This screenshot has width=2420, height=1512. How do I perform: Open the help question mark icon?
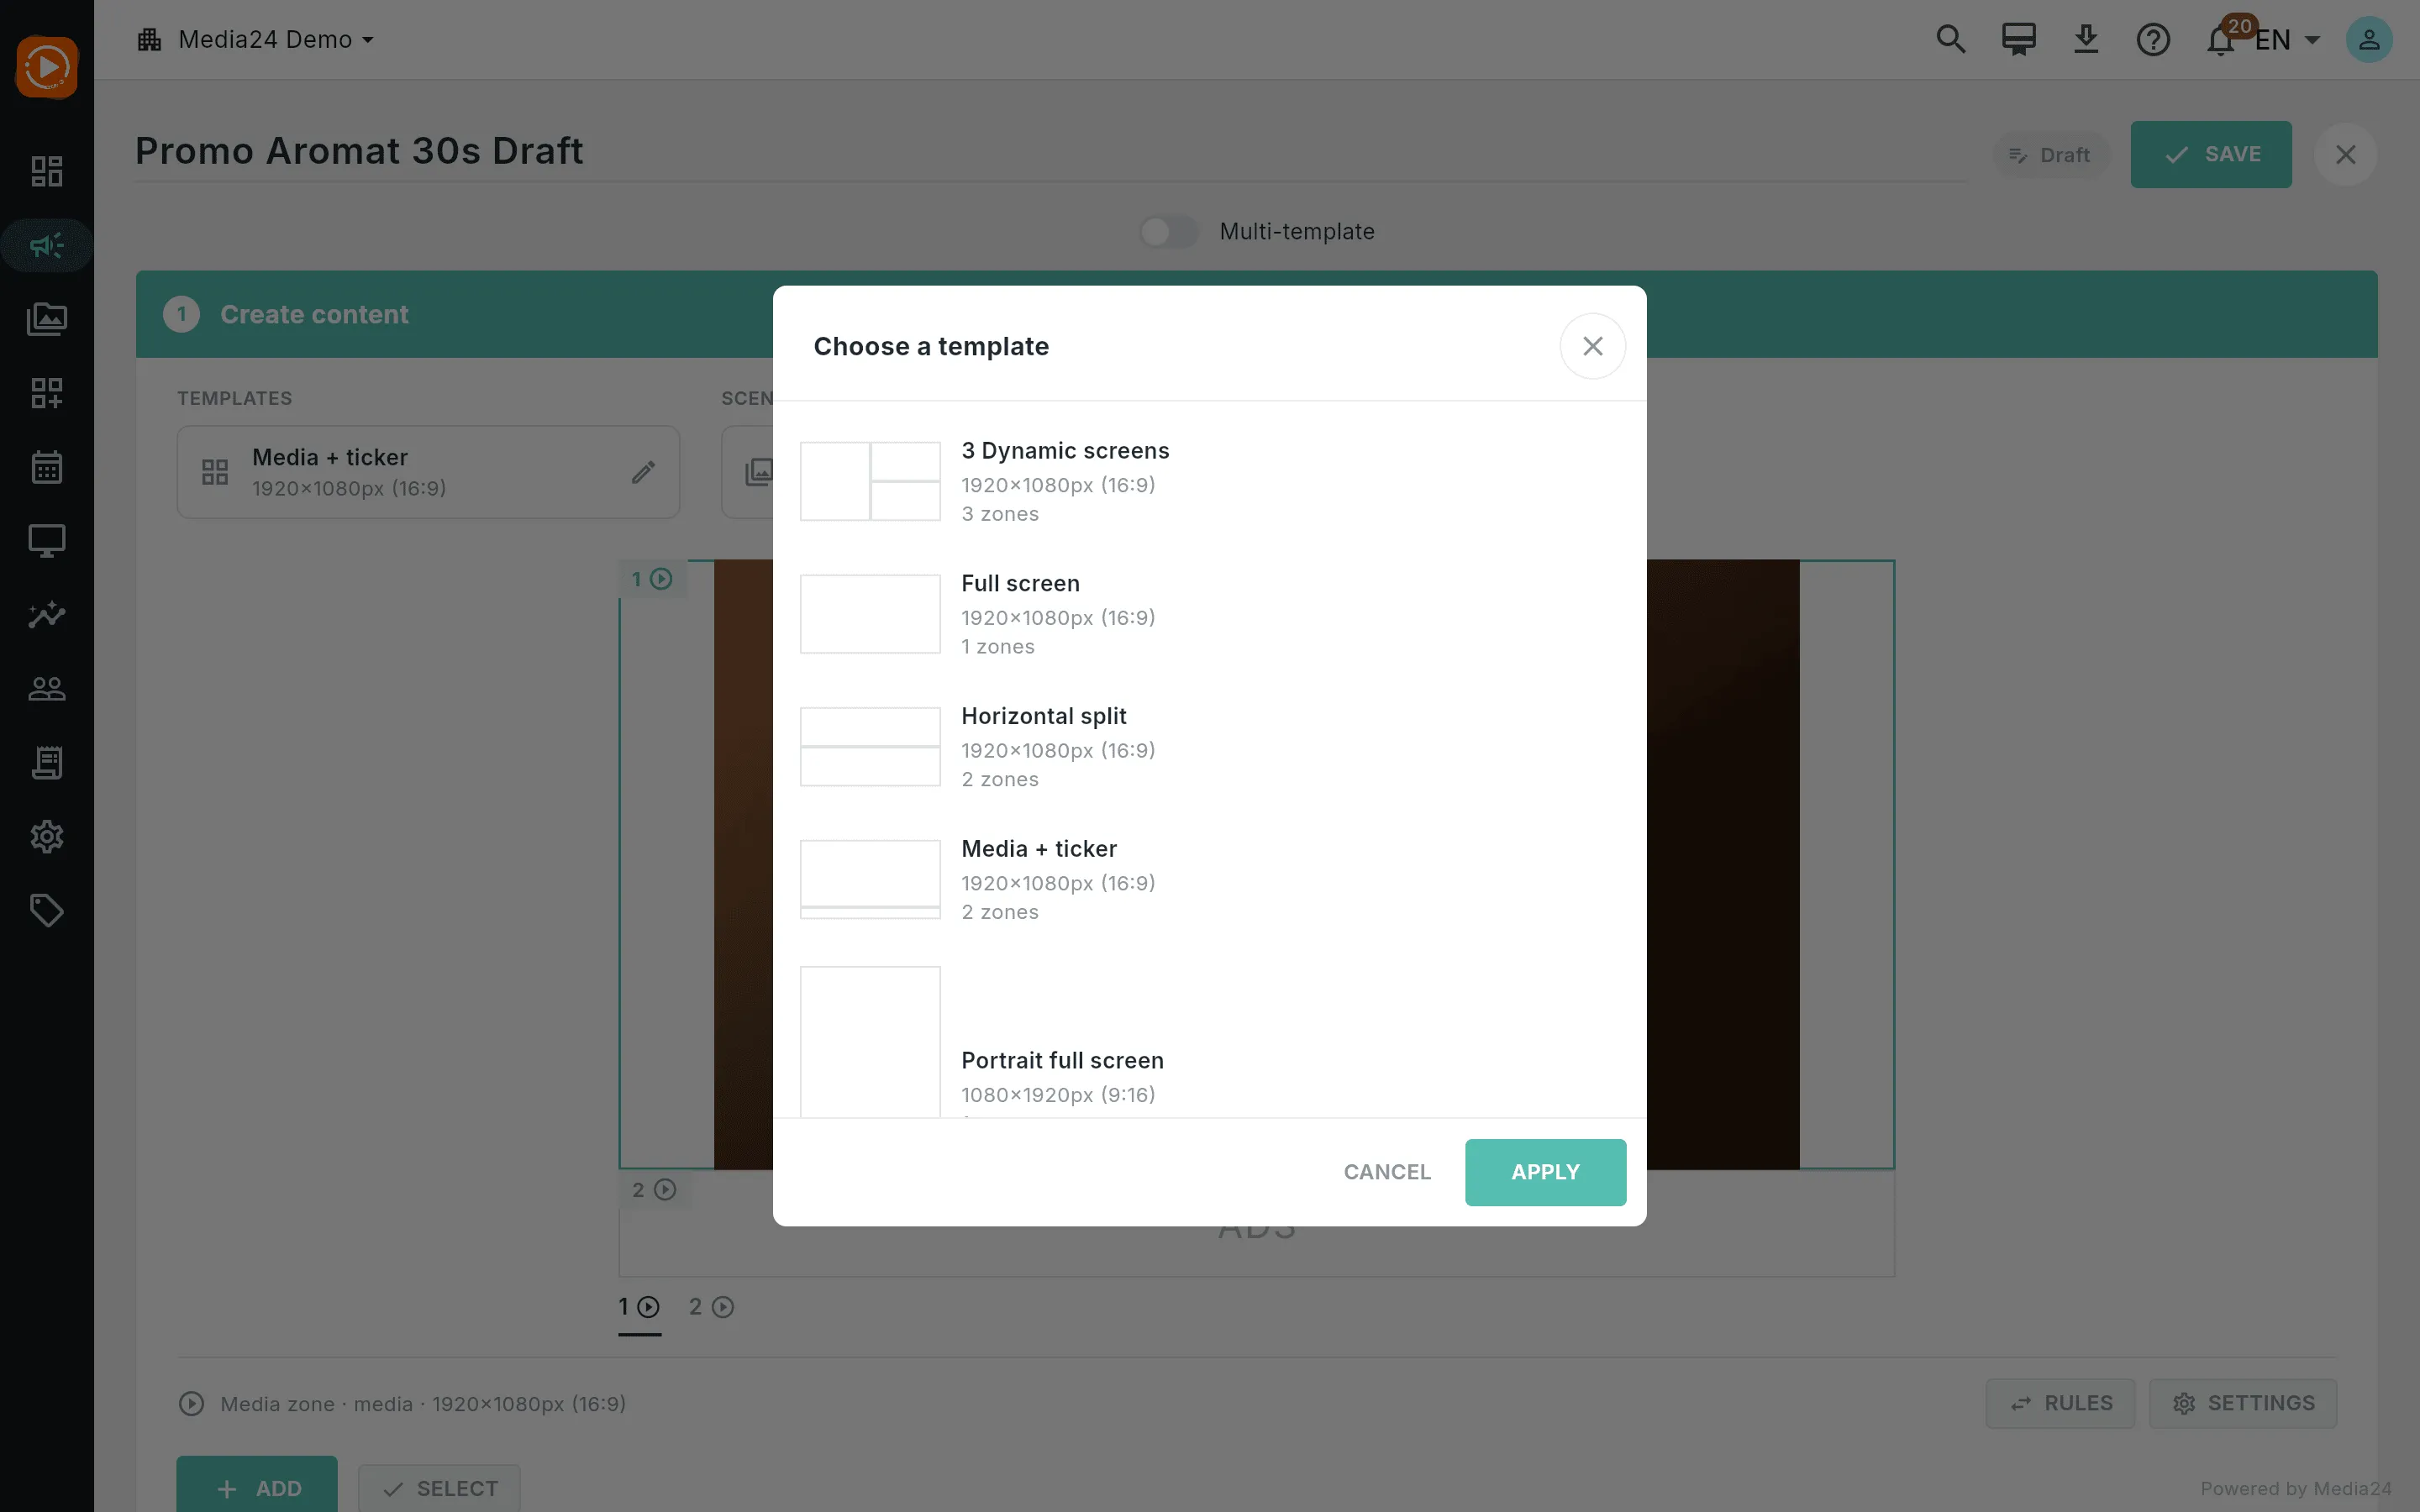[x=2153, y=39]
